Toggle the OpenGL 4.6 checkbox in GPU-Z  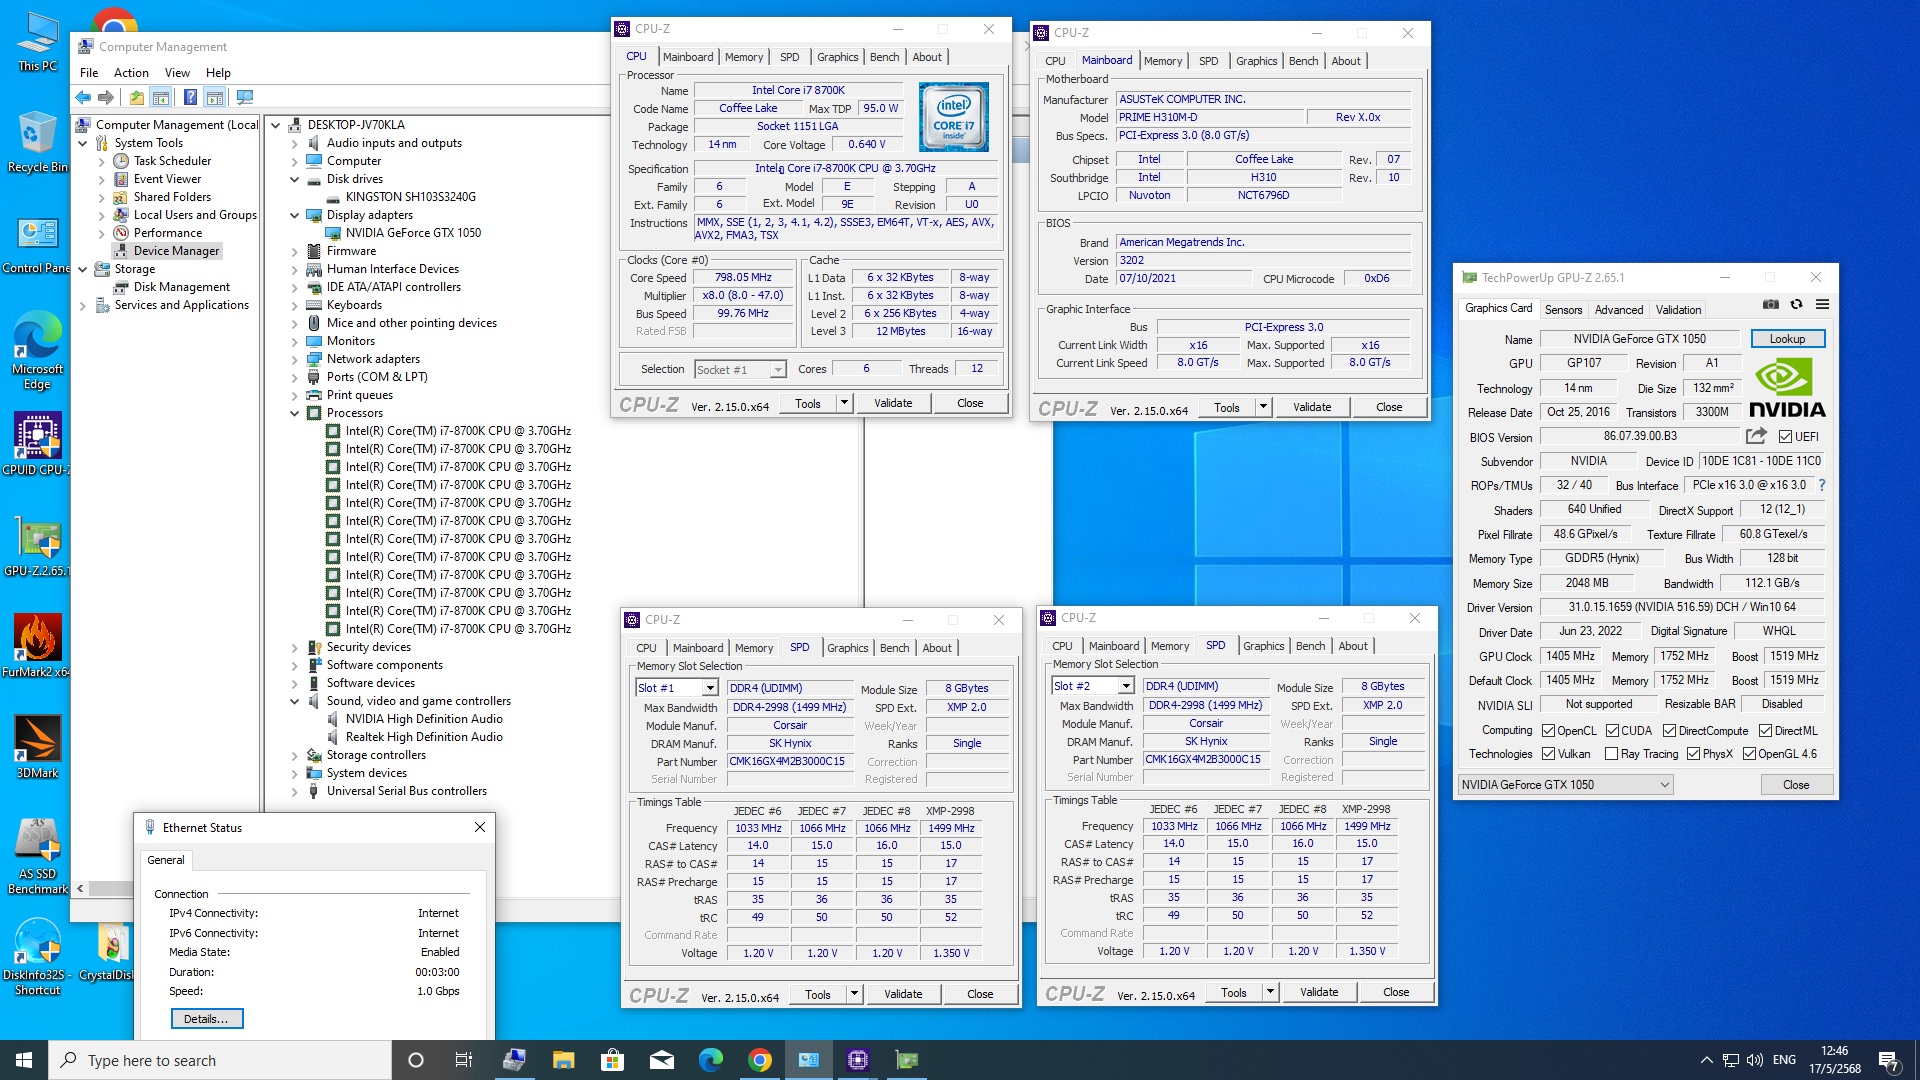click(x=1749, y=754)
